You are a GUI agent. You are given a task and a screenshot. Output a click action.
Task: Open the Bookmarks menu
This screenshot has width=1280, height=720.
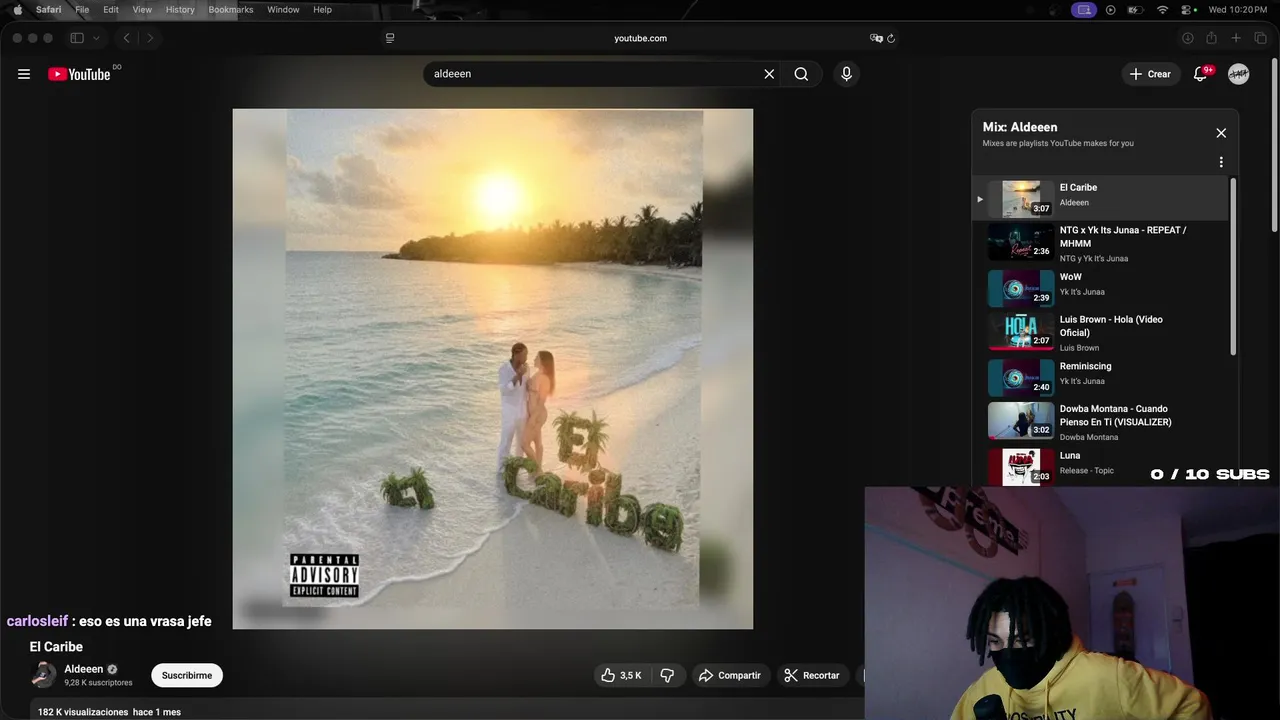[x=231, y=9]
